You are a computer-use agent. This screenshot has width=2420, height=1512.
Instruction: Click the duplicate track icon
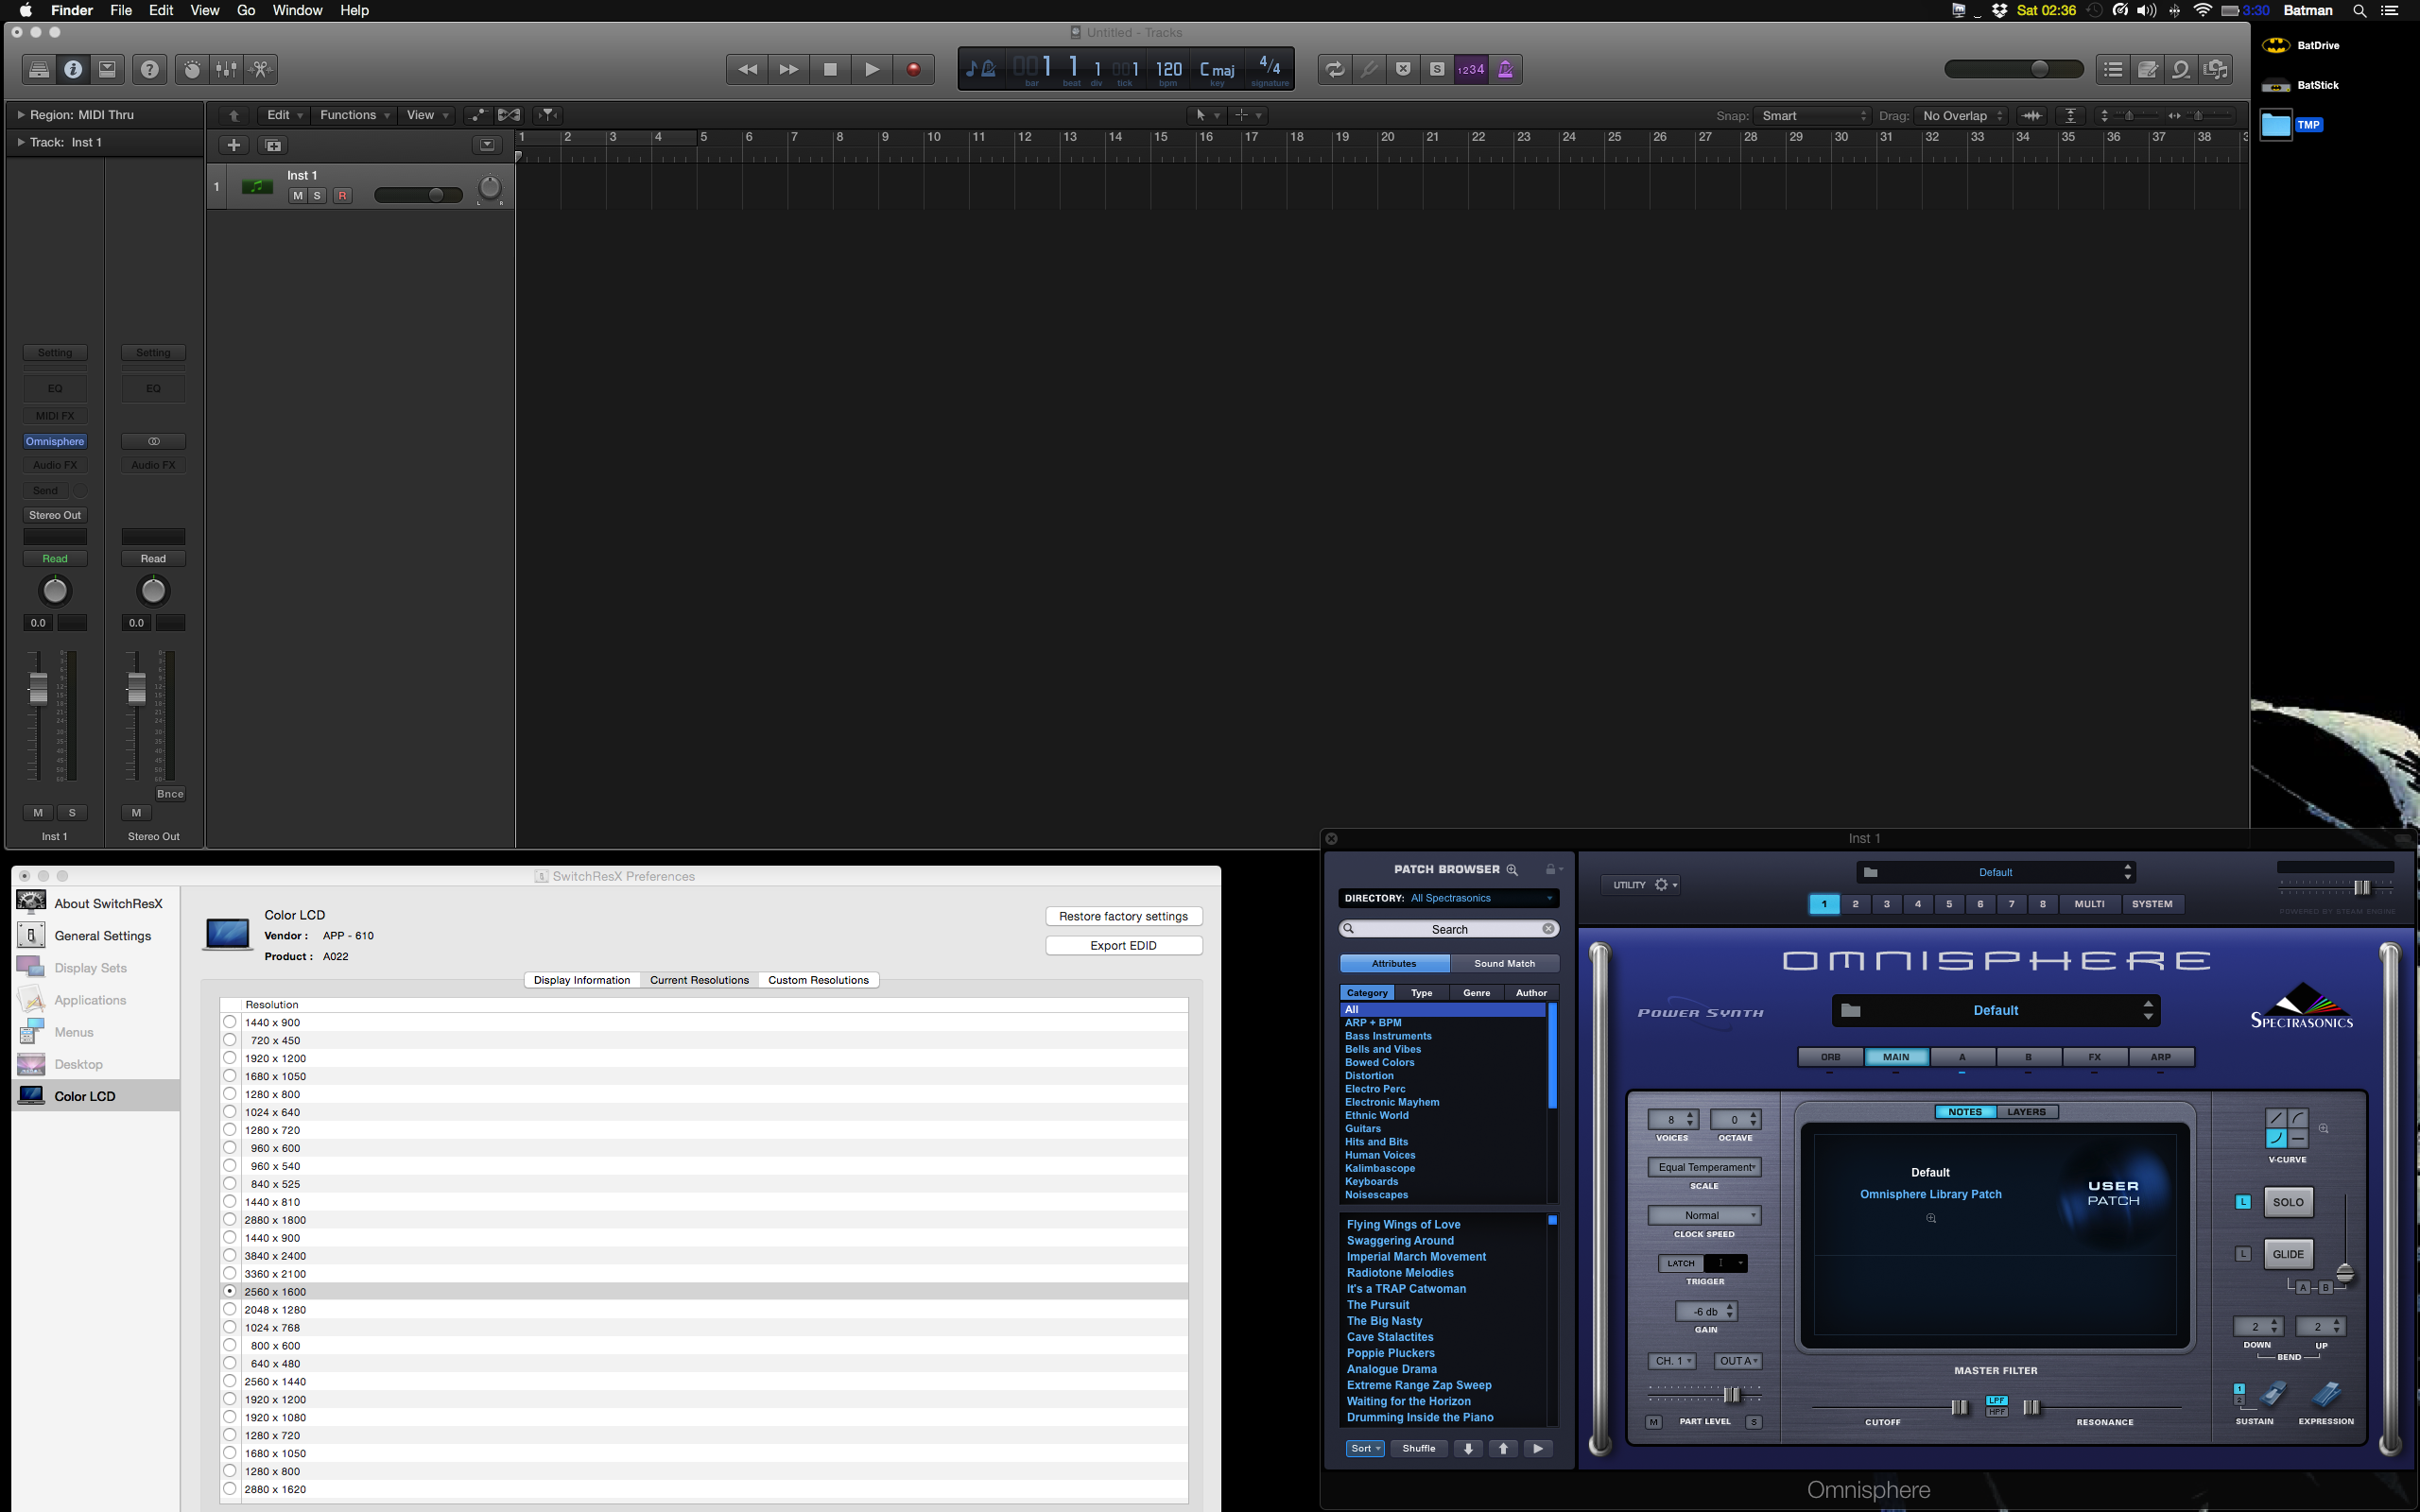pos(272,145)
